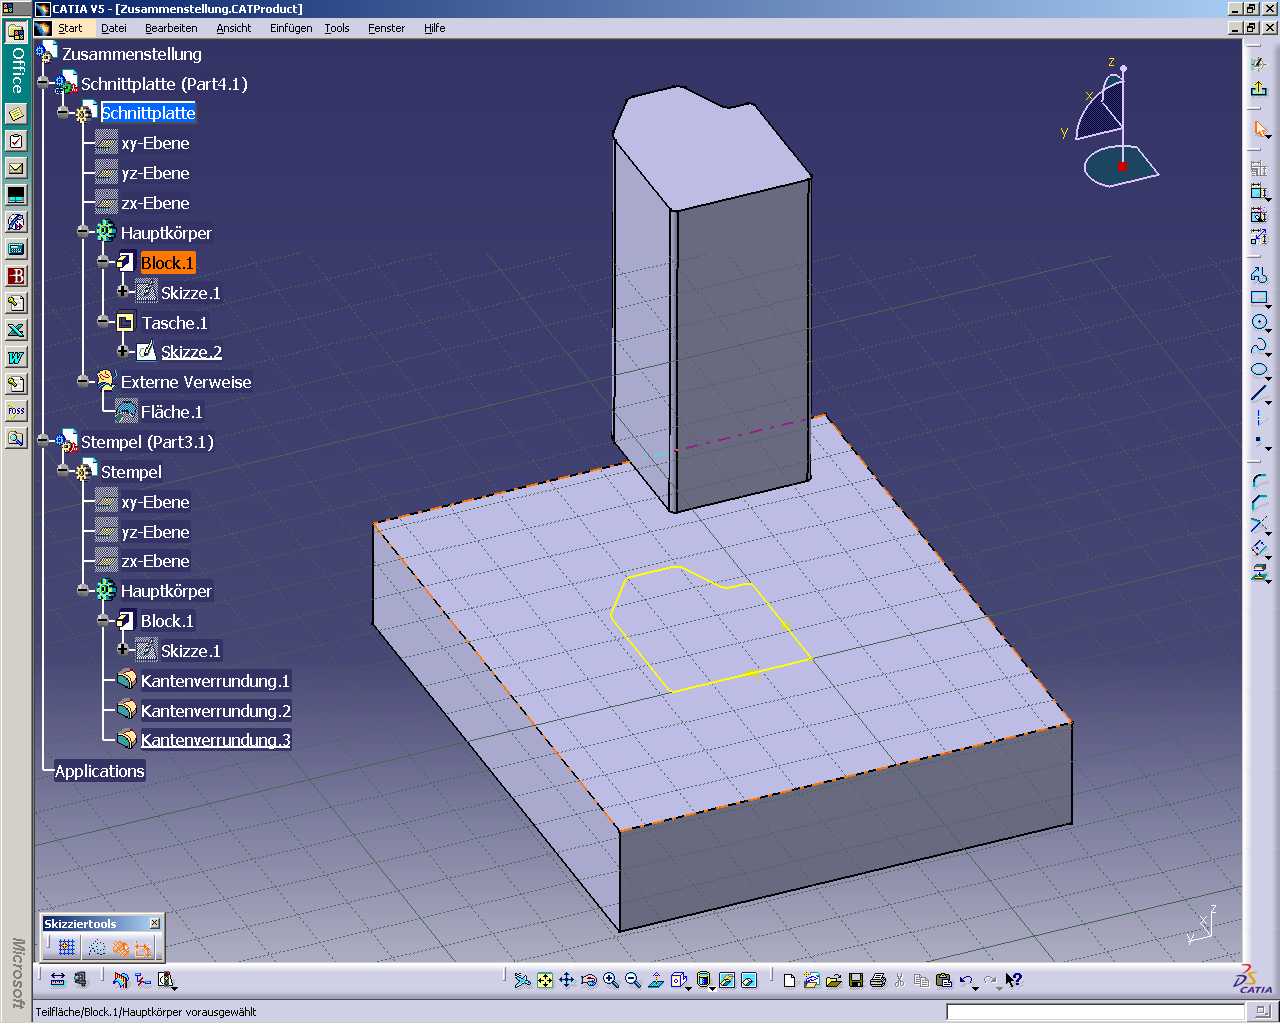Image resolution: width=1280 pixels, height=1024 pixels.
Task: Open the Start menu
Action: [70, 28]
